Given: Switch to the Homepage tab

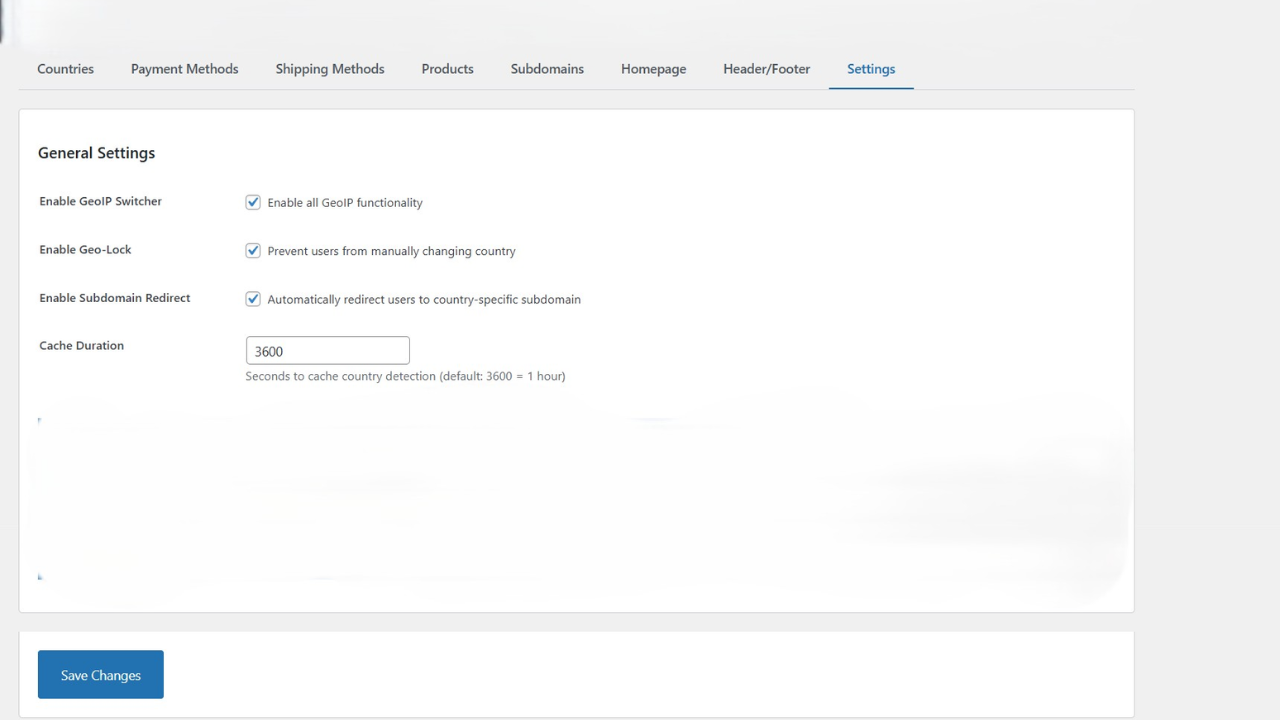Looking at the screenshot, I should point(653,68).
